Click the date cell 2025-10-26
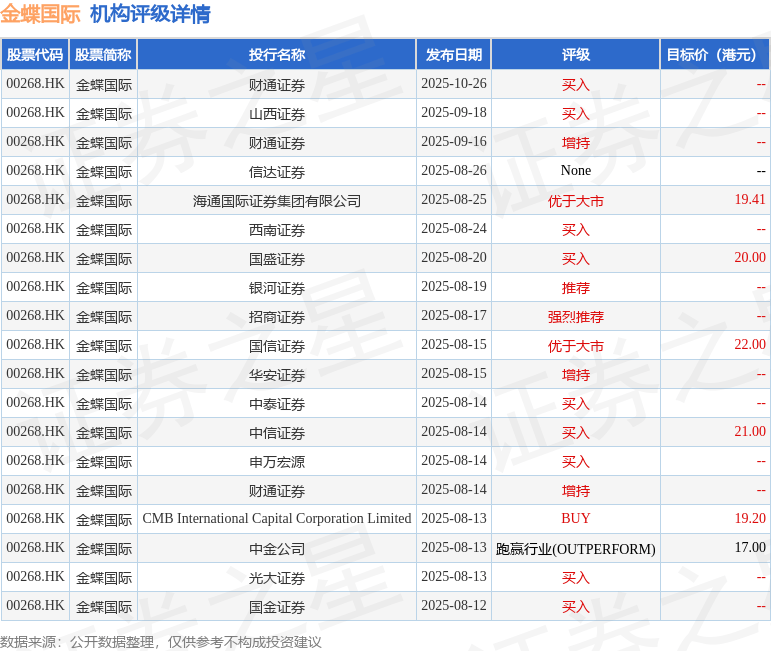 [454, 84]
